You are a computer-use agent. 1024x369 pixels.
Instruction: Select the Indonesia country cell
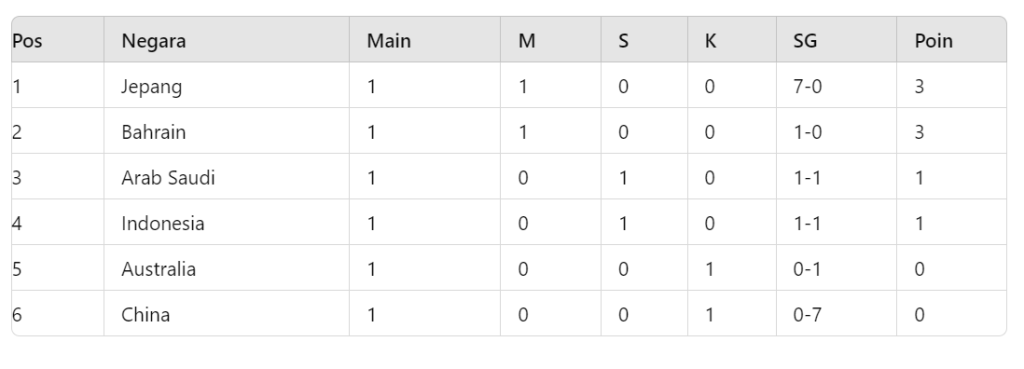(x=226, y=223)
